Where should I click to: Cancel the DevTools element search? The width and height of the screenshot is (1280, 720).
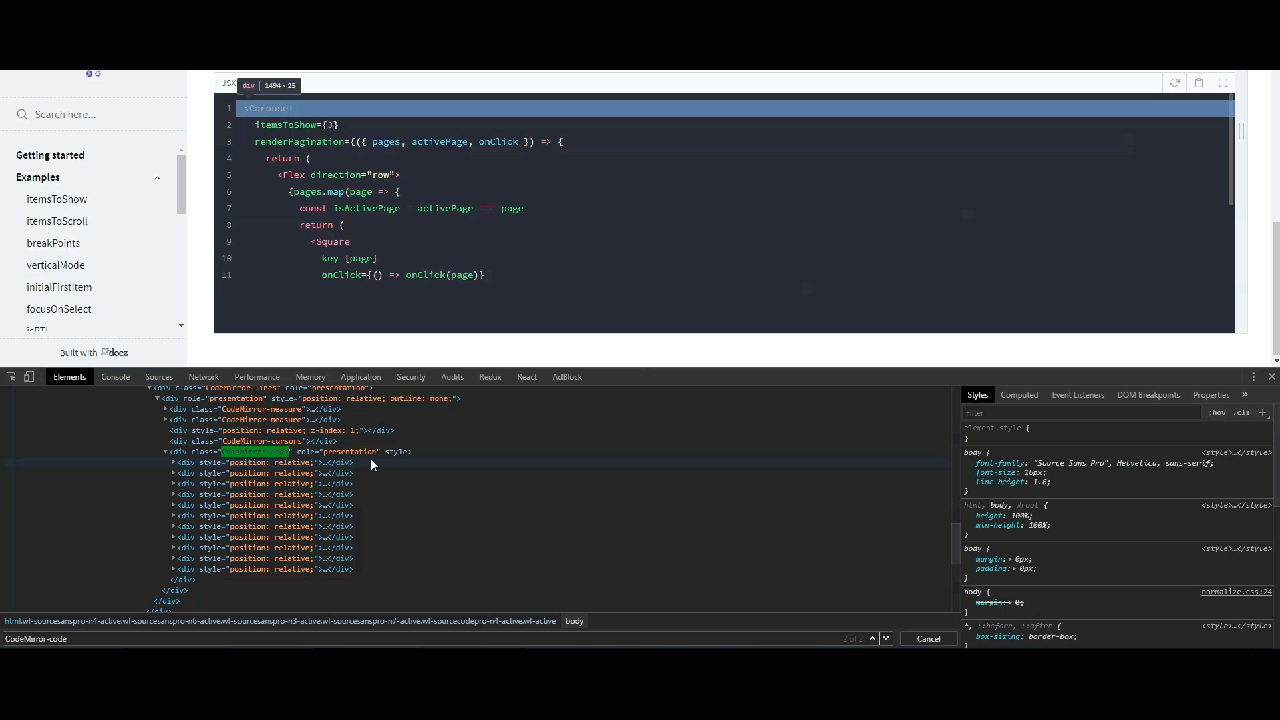coord(929,638)
